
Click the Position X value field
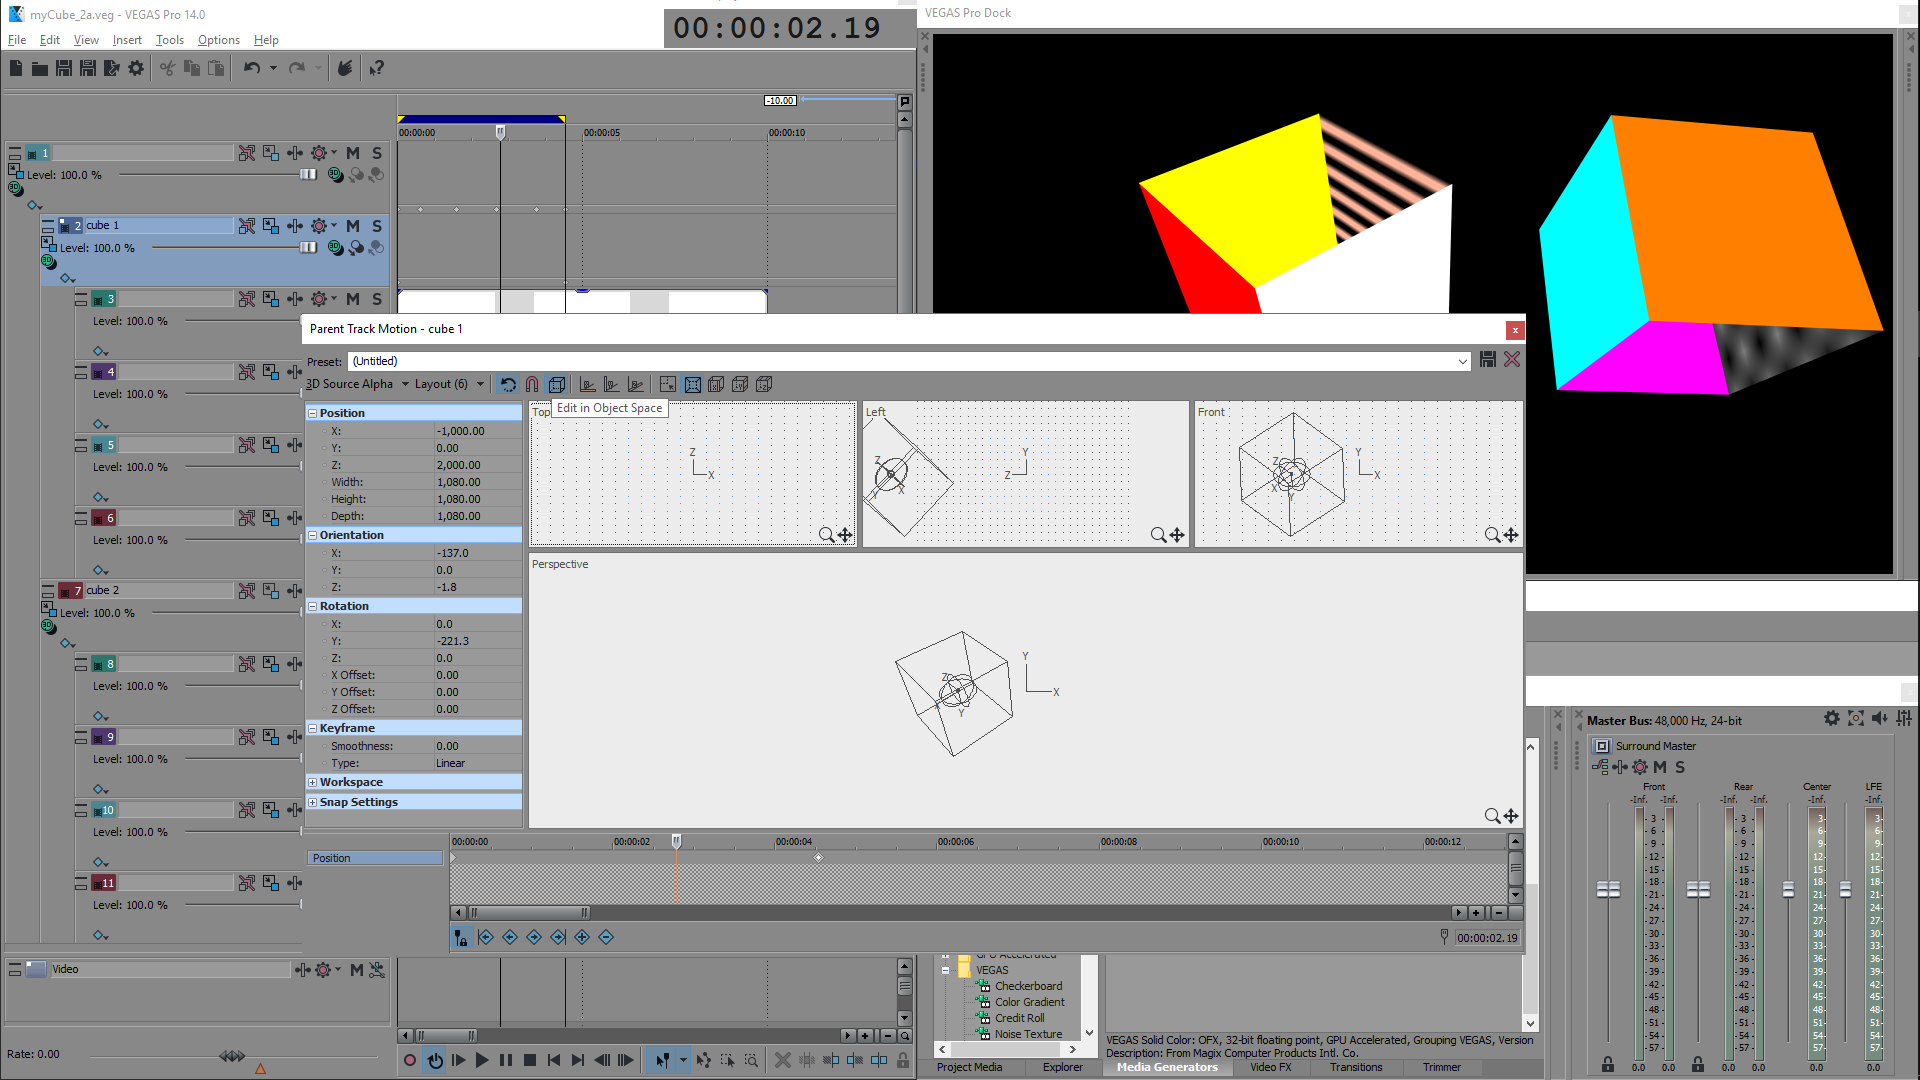coord(476,431)
